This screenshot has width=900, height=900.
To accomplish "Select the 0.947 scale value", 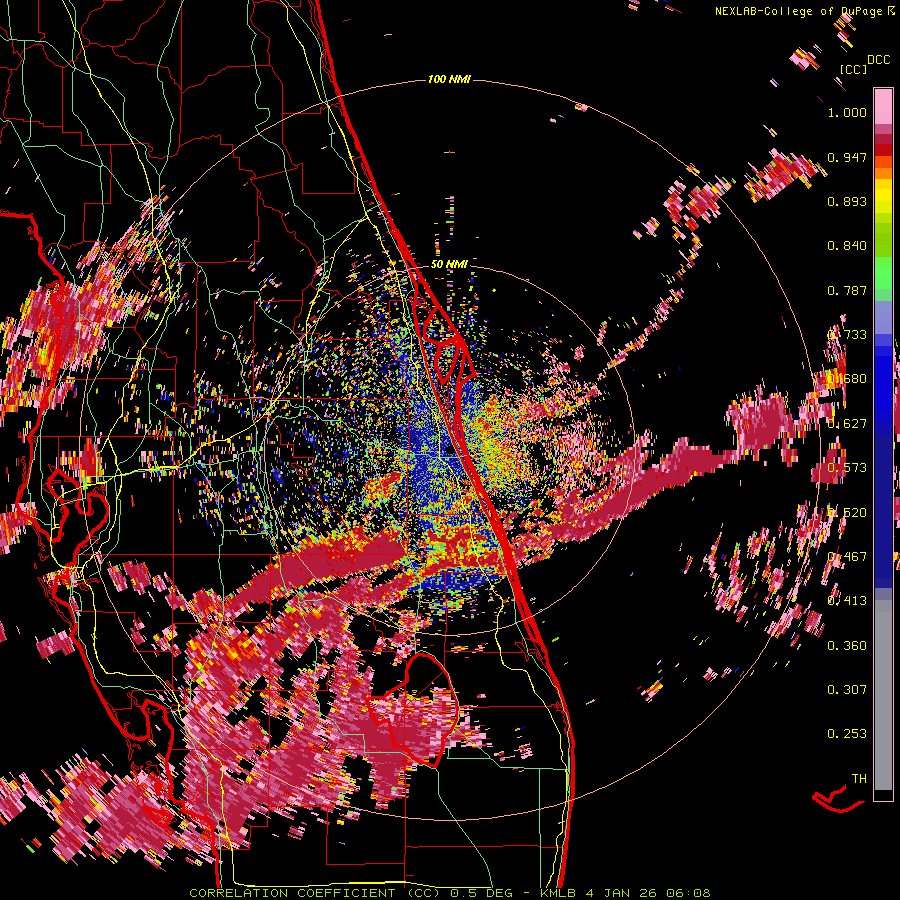I will pyautogui.click(x=847, y=157).
